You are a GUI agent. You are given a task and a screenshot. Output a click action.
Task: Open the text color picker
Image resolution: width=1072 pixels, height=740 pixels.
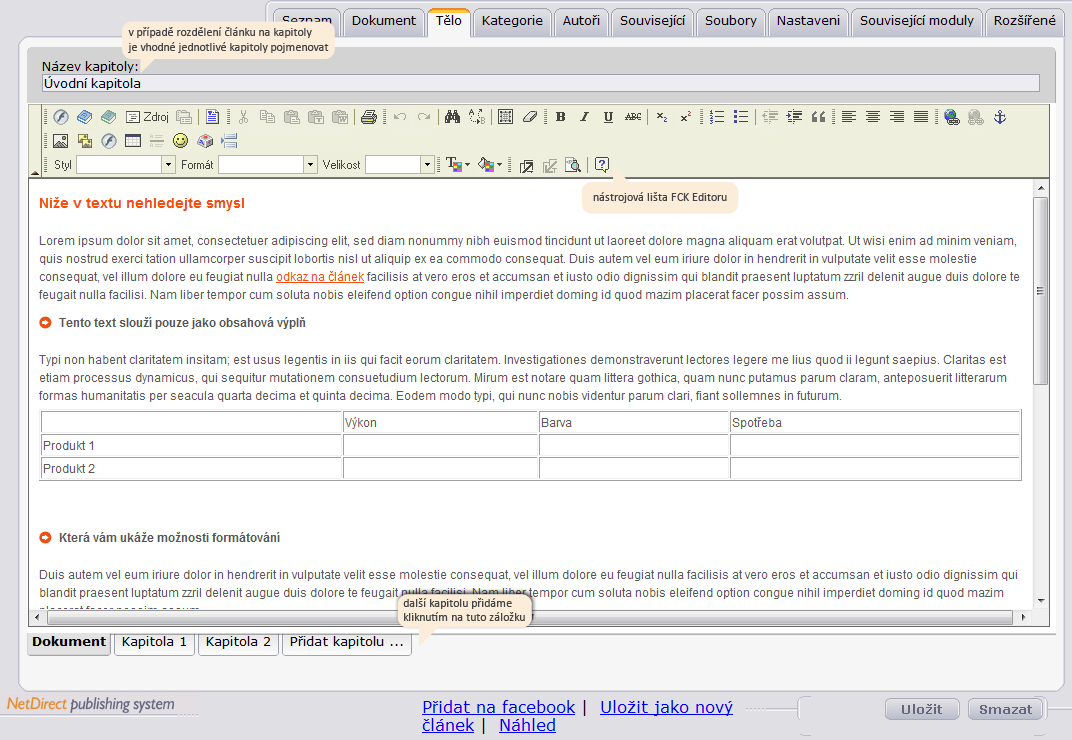[458, 165]
